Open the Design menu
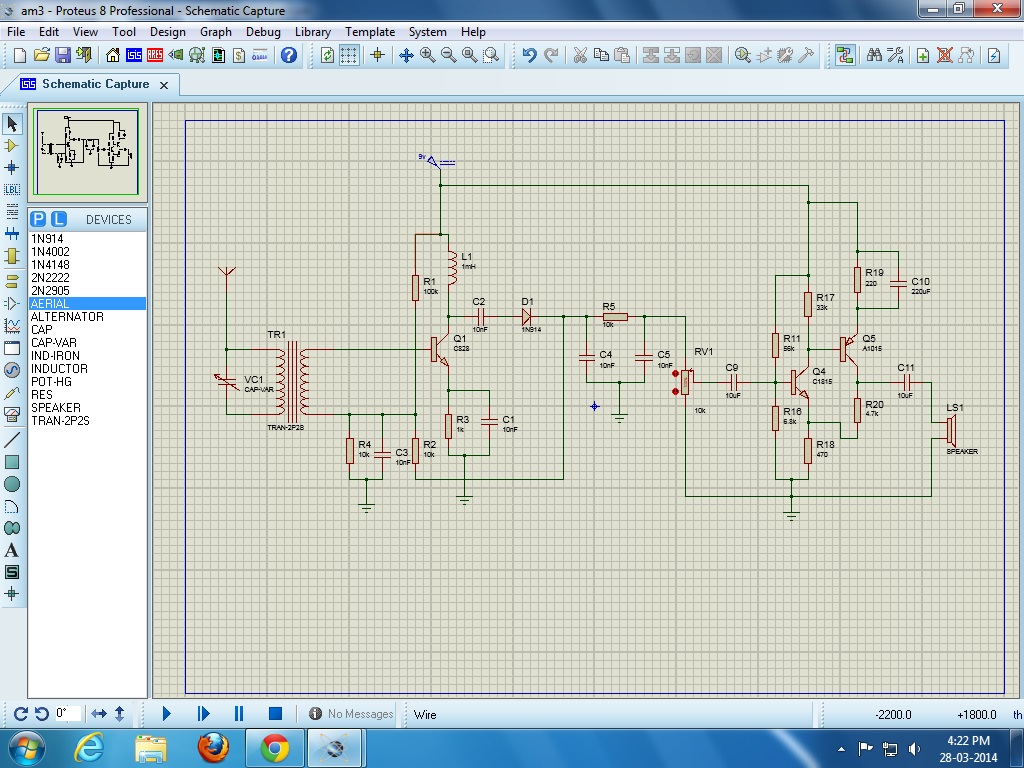The image size is (1024, 768). [x=167, y=32]
